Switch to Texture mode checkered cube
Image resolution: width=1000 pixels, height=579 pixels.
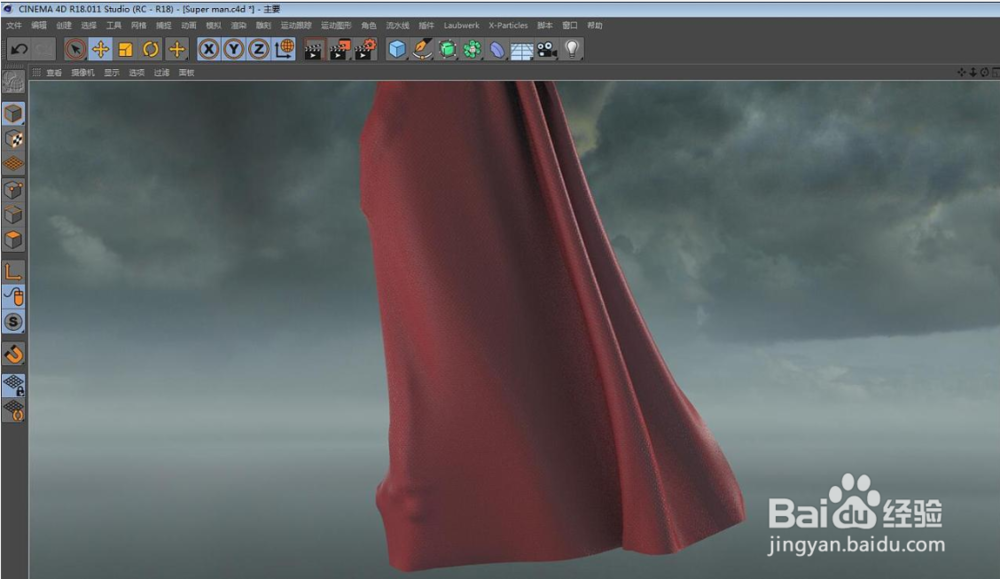(13, 139)
